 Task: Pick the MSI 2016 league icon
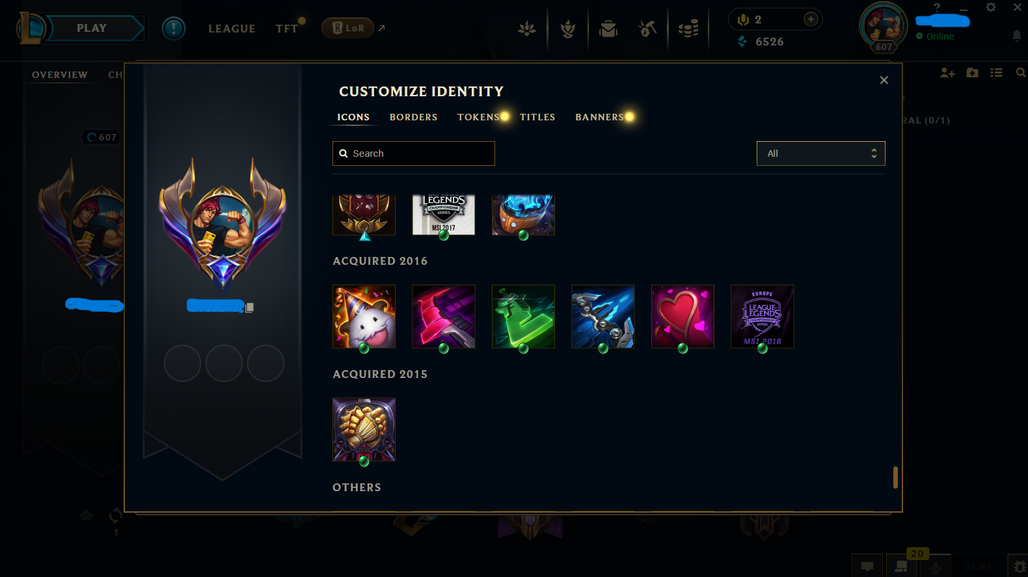pyautogui.click(x=762, y=317)
